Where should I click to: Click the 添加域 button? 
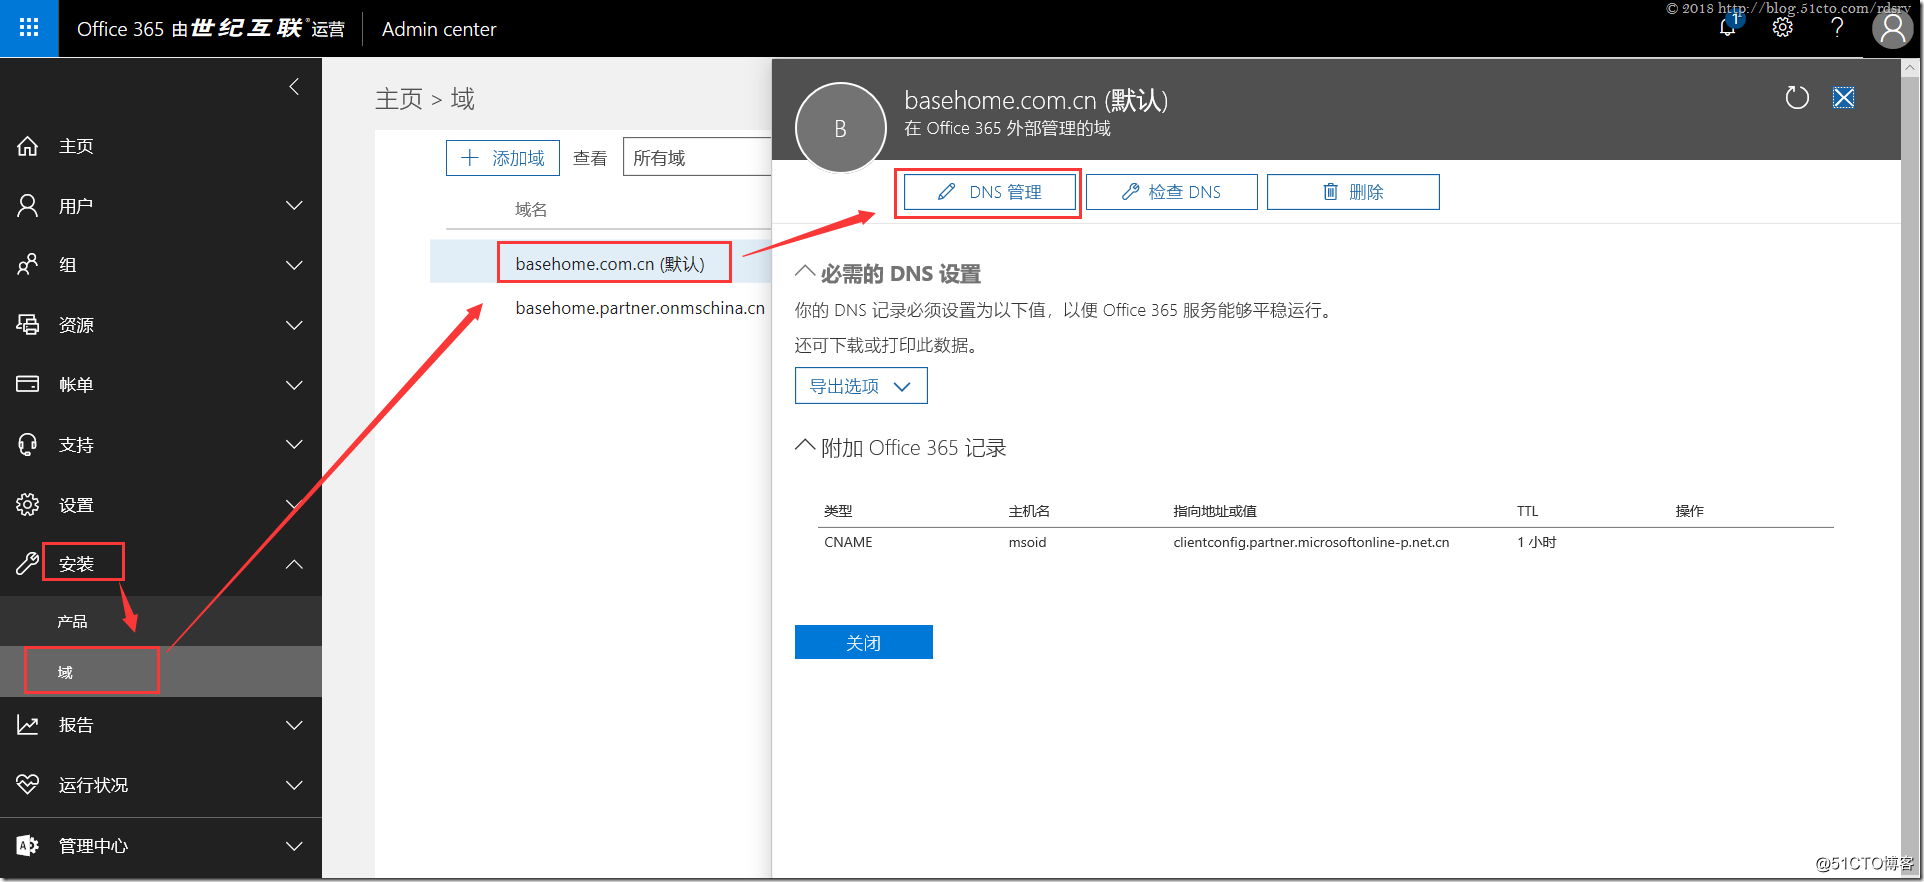pos(503,158)
